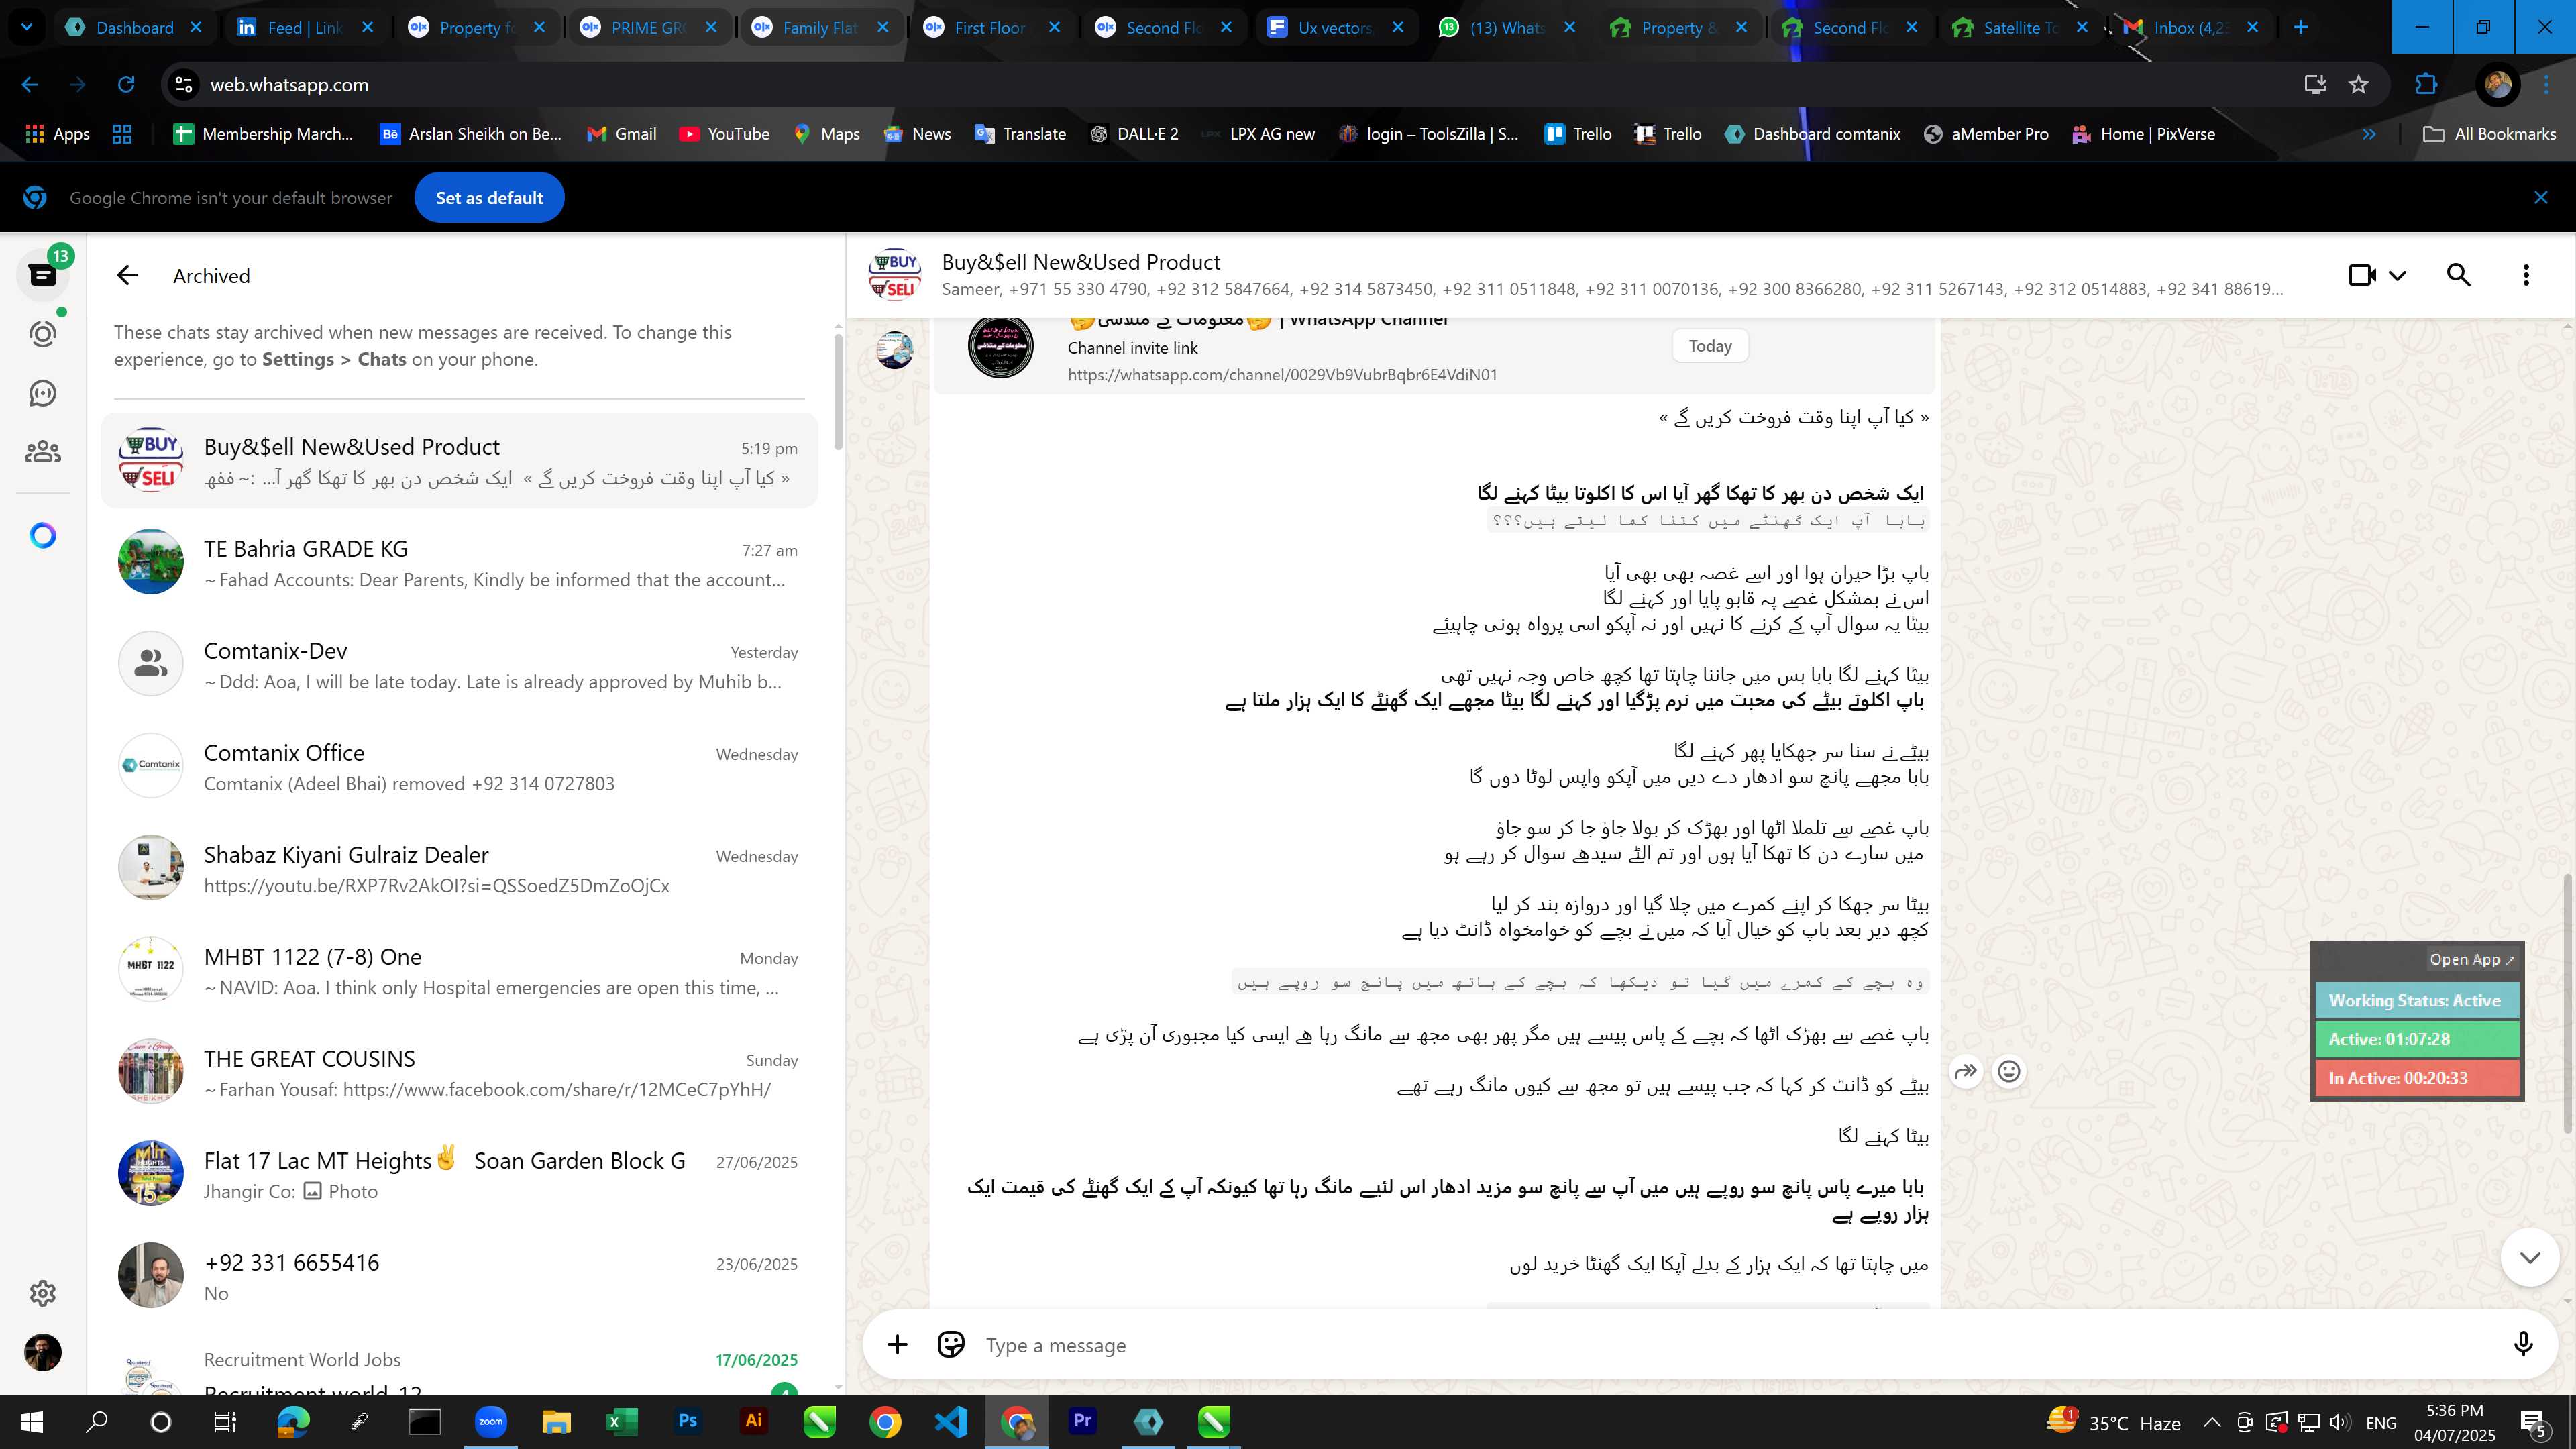React to message with smiley icon
The width and height of the screenshot is (2576, 1449).
(x=2008, y=1071)
